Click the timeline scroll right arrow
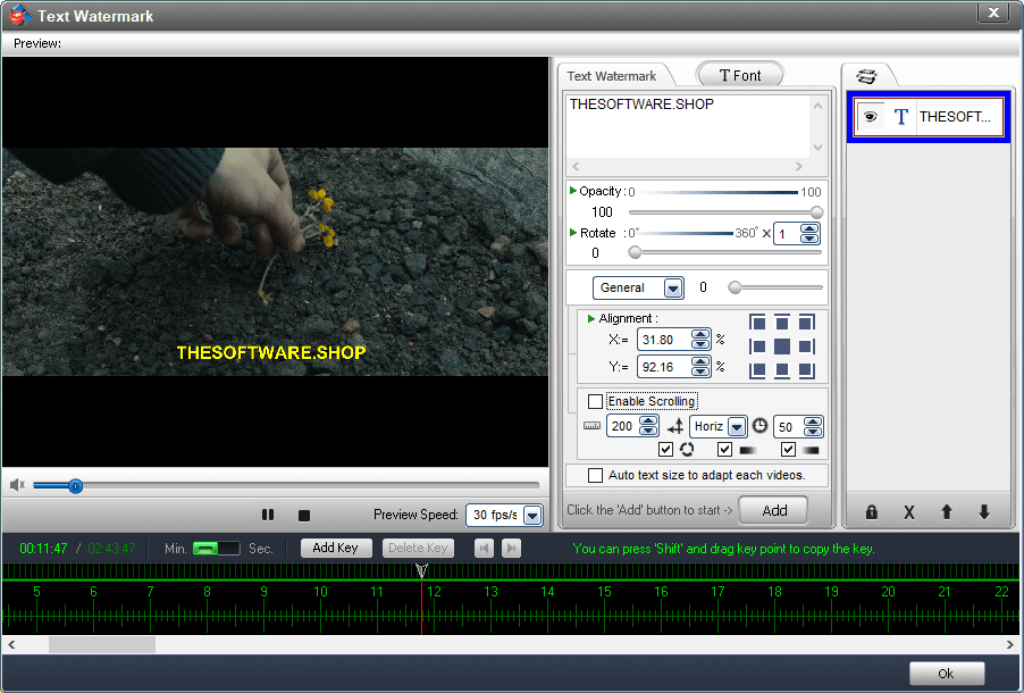1024x693 pixels. (1011, 645)
